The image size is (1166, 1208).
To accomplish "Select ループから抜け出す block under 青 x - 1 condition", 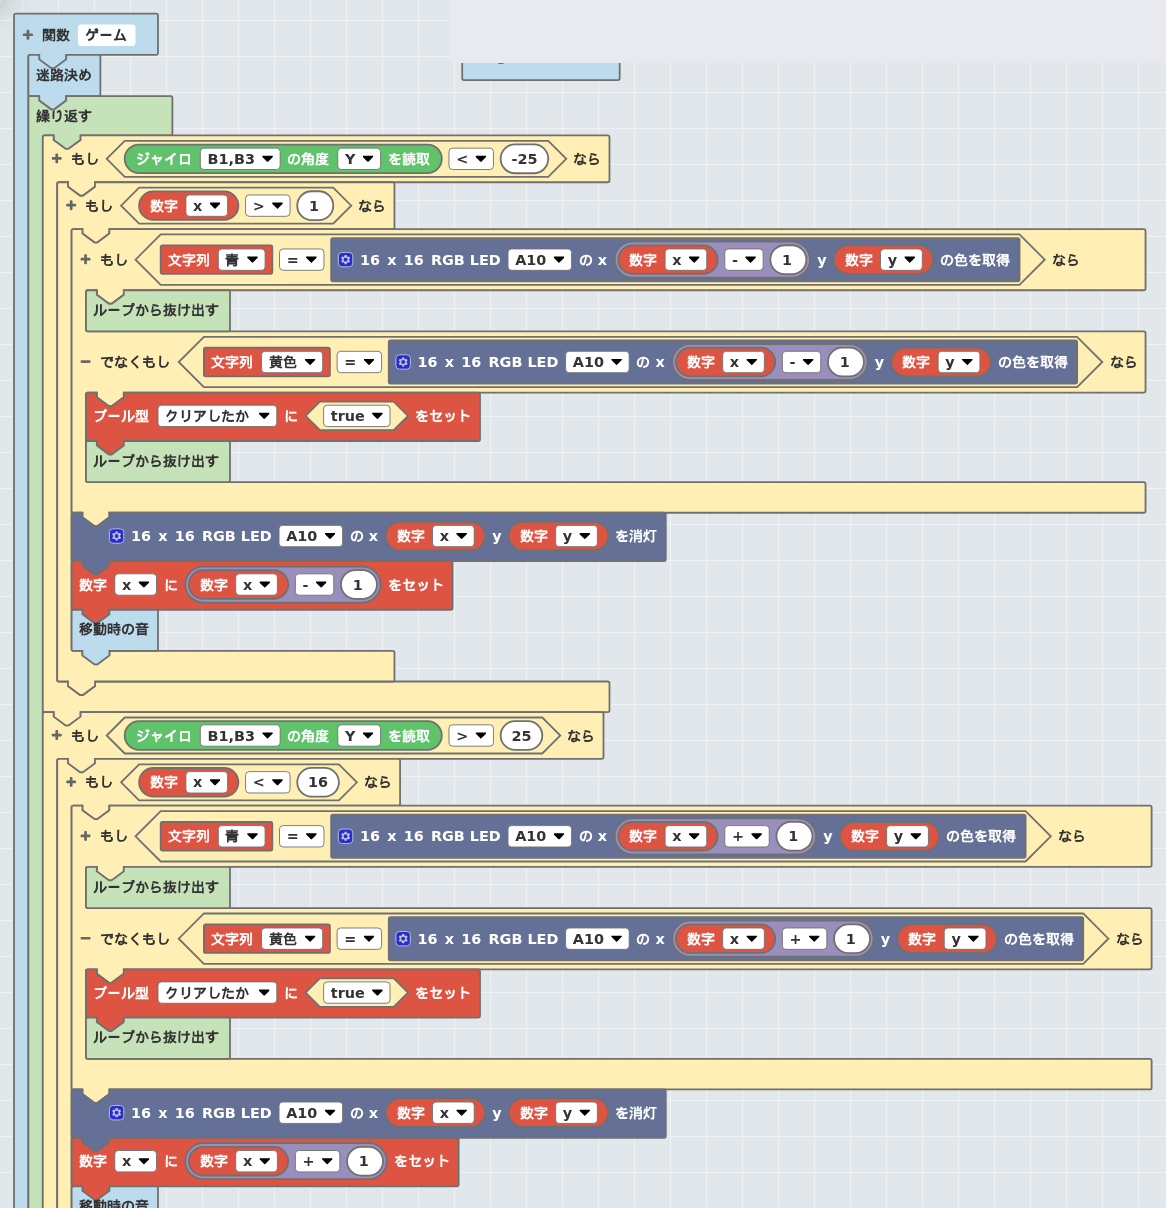I will pyautogui.click(x=156, y=310).
